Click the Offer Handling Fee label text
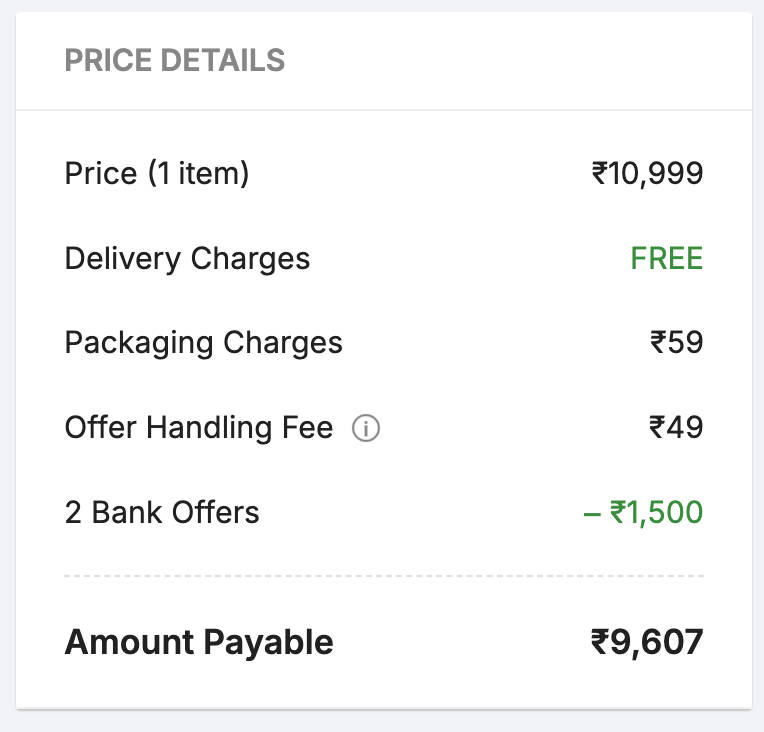The height and width of the screenshot is (732, 764). pyautogui.click(x=198, y=428)
